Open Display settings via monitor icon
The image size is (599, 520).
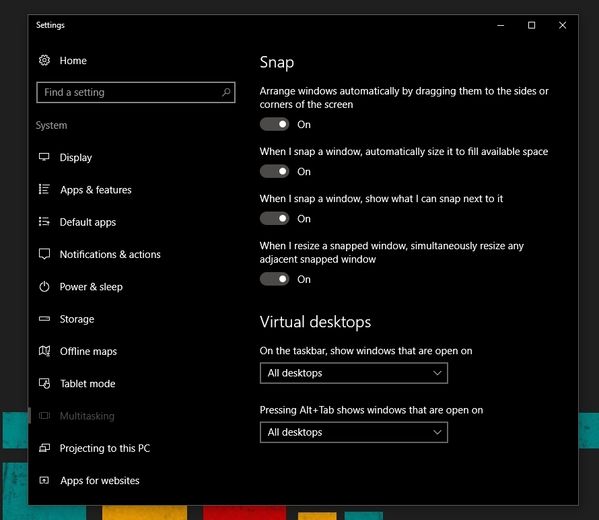[x=44, y=157]
